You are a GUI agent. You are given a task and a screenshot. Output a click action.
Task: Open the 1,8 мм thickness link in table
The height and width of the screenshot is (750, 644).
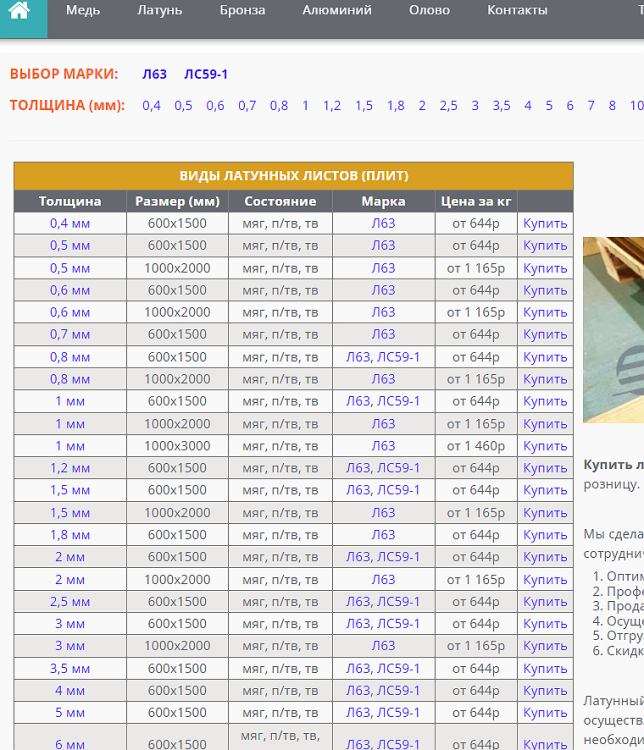(x=70, y=535)
